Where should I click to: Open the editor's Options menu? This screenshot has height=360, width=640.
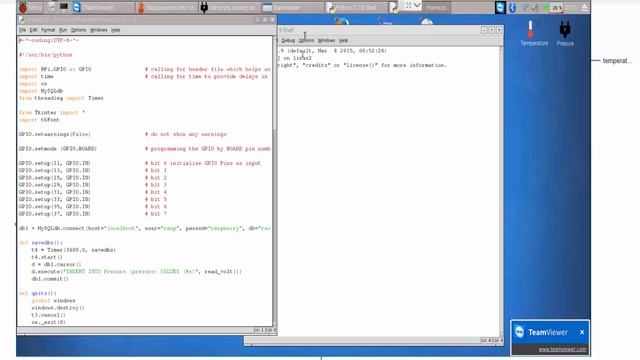(x=78, y=30)
